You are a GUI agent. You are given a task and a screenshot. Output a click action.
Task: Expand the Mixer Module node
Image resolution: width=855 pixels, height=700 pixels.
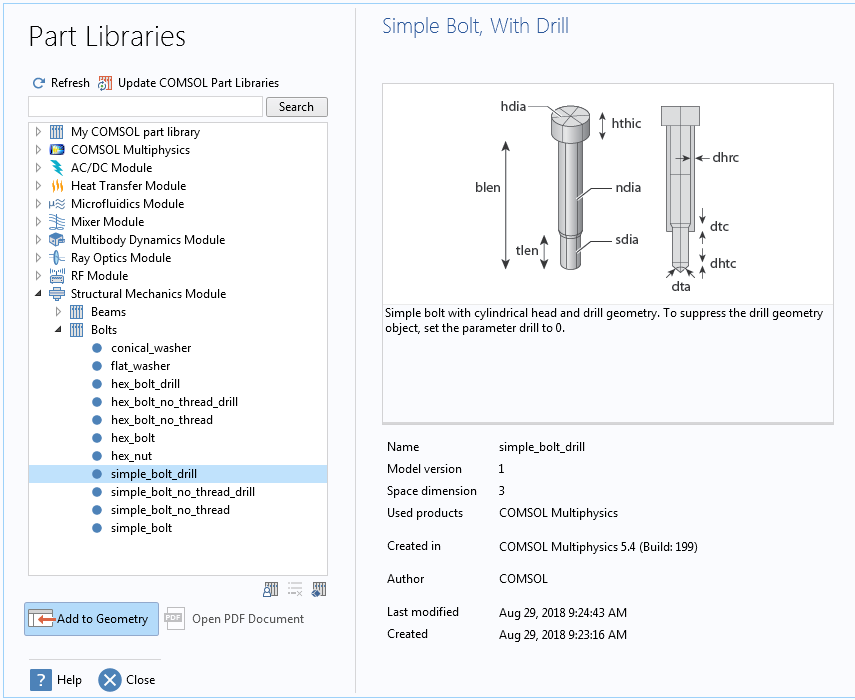tap(38, 222)
